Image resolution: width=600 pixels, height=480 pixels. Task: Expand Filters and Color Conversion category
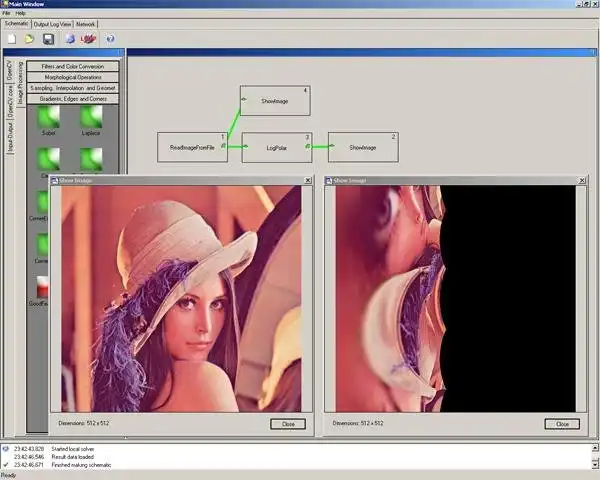coord(73,67)
